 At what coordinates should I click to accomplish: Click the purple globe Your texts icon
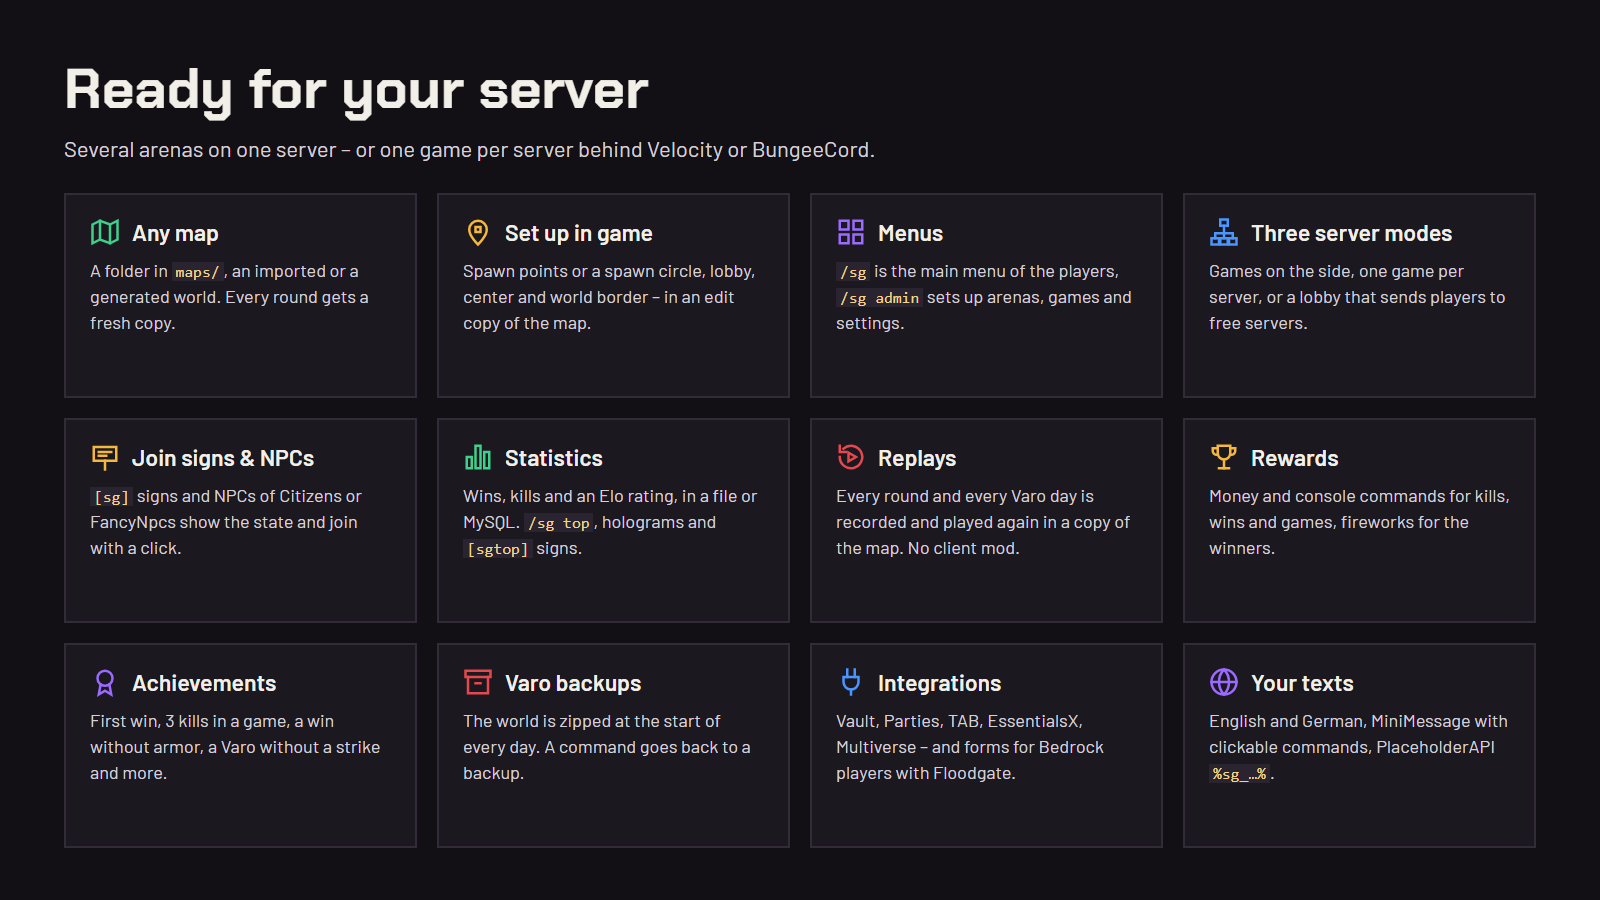pos(1224,682)
